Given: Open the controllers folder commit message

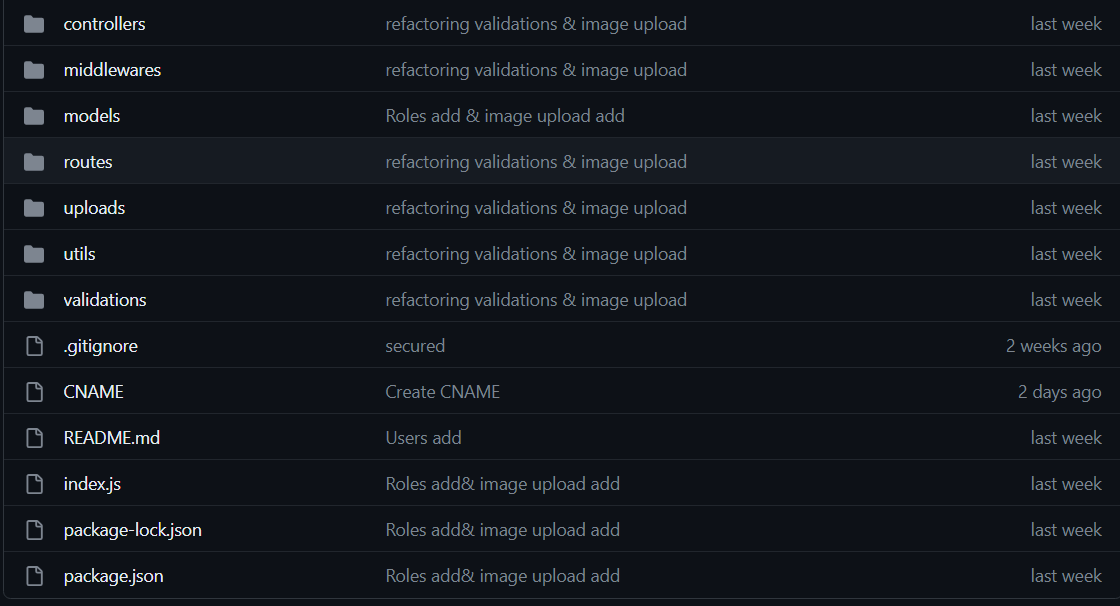Looking at the screenshot, I should click(x=536, y=24).
